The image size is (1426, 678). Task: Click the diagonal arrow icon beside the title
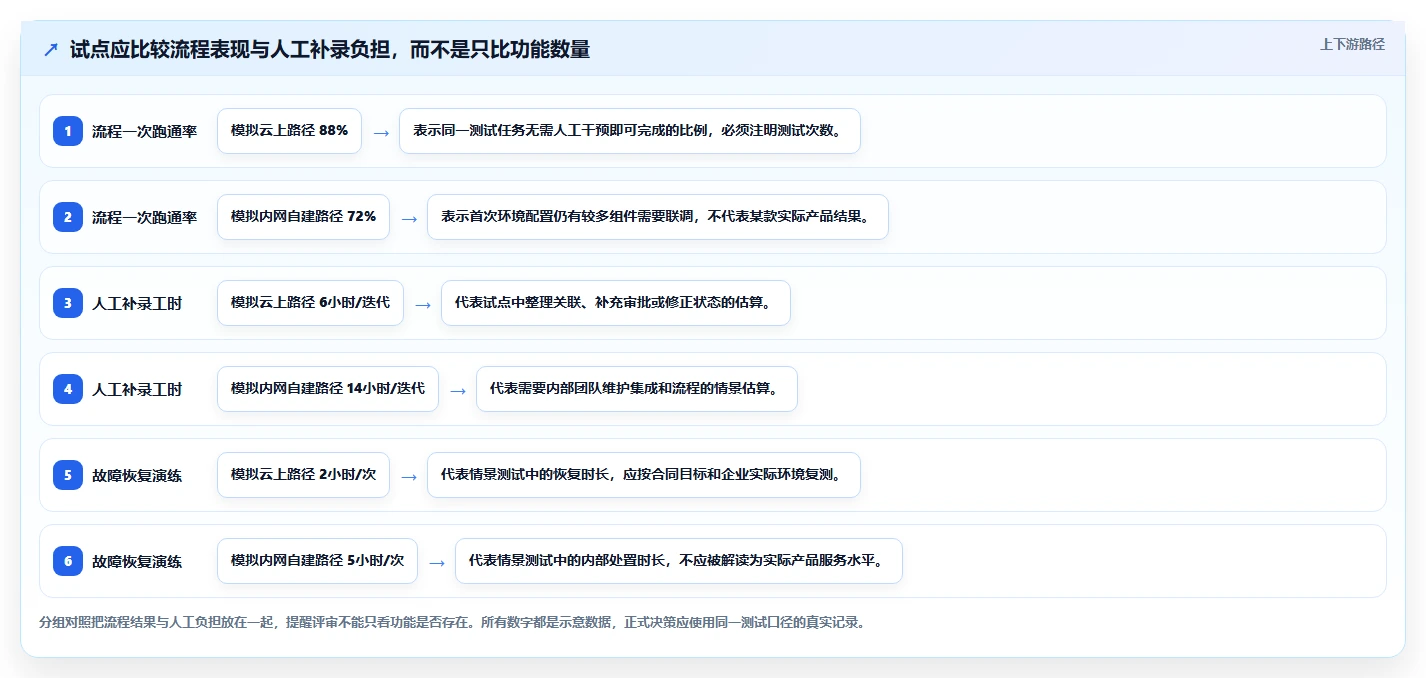pos(51,50)
